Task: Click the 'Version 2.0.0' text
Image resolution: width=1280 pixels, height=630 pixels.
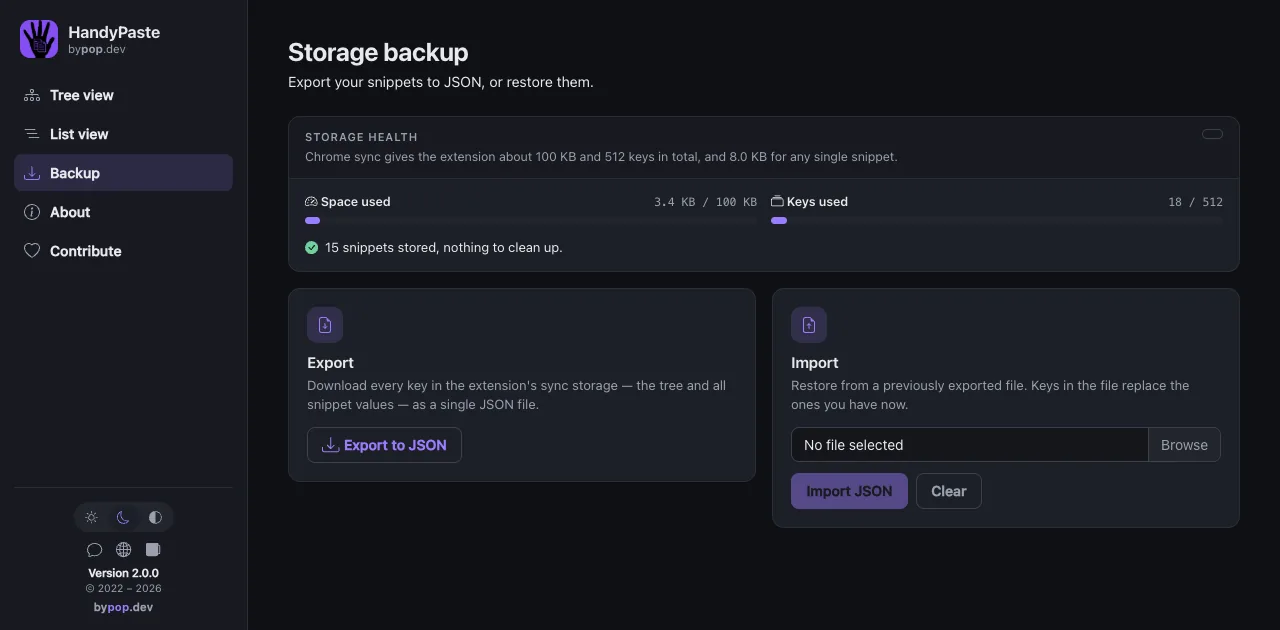Action: [x=123, y=573]
